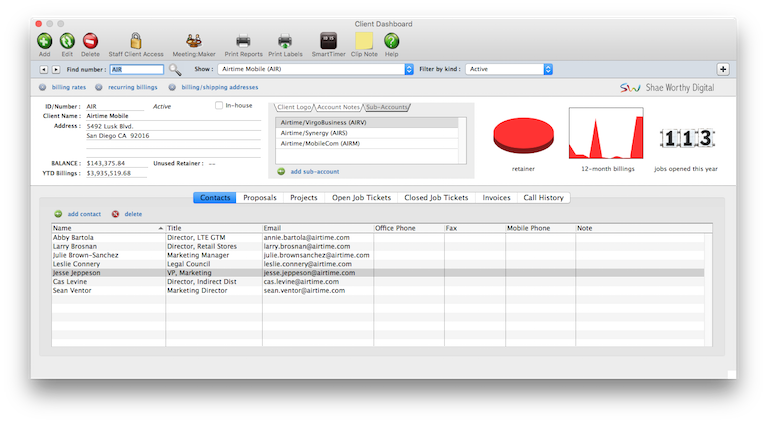Open the Invoices tab
767x423 pixels.
click(x=496, y=198)
